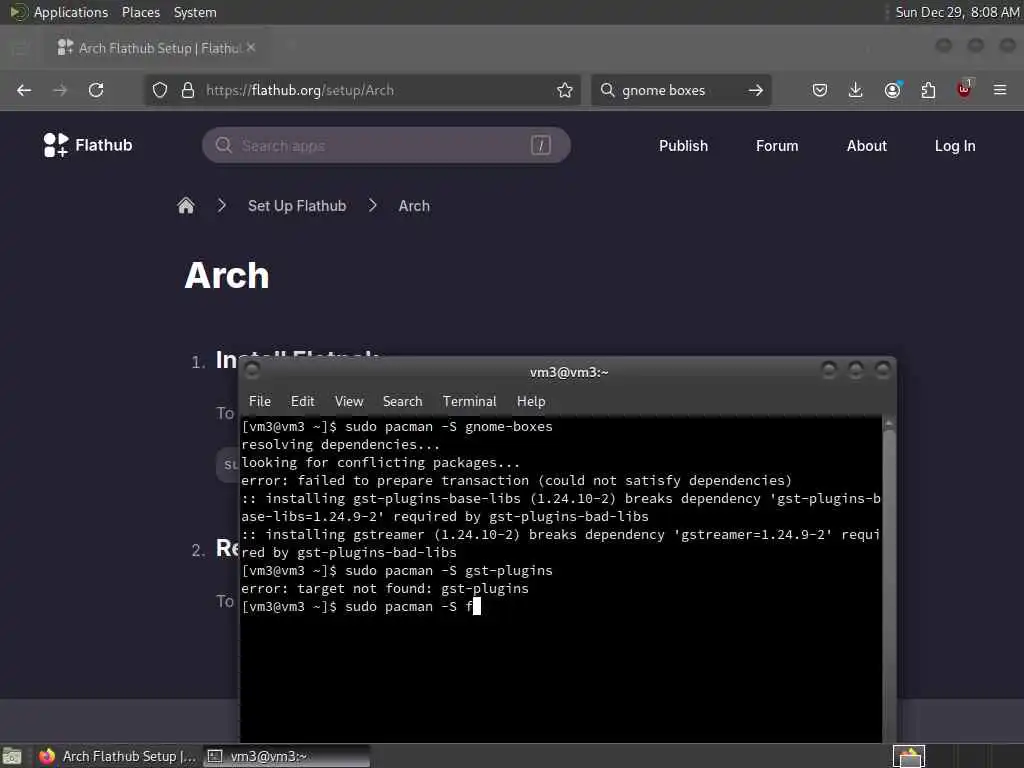1024x768 pixels.
Task: Click the terminal title bar menu button
Action: (x=252, y=371)
